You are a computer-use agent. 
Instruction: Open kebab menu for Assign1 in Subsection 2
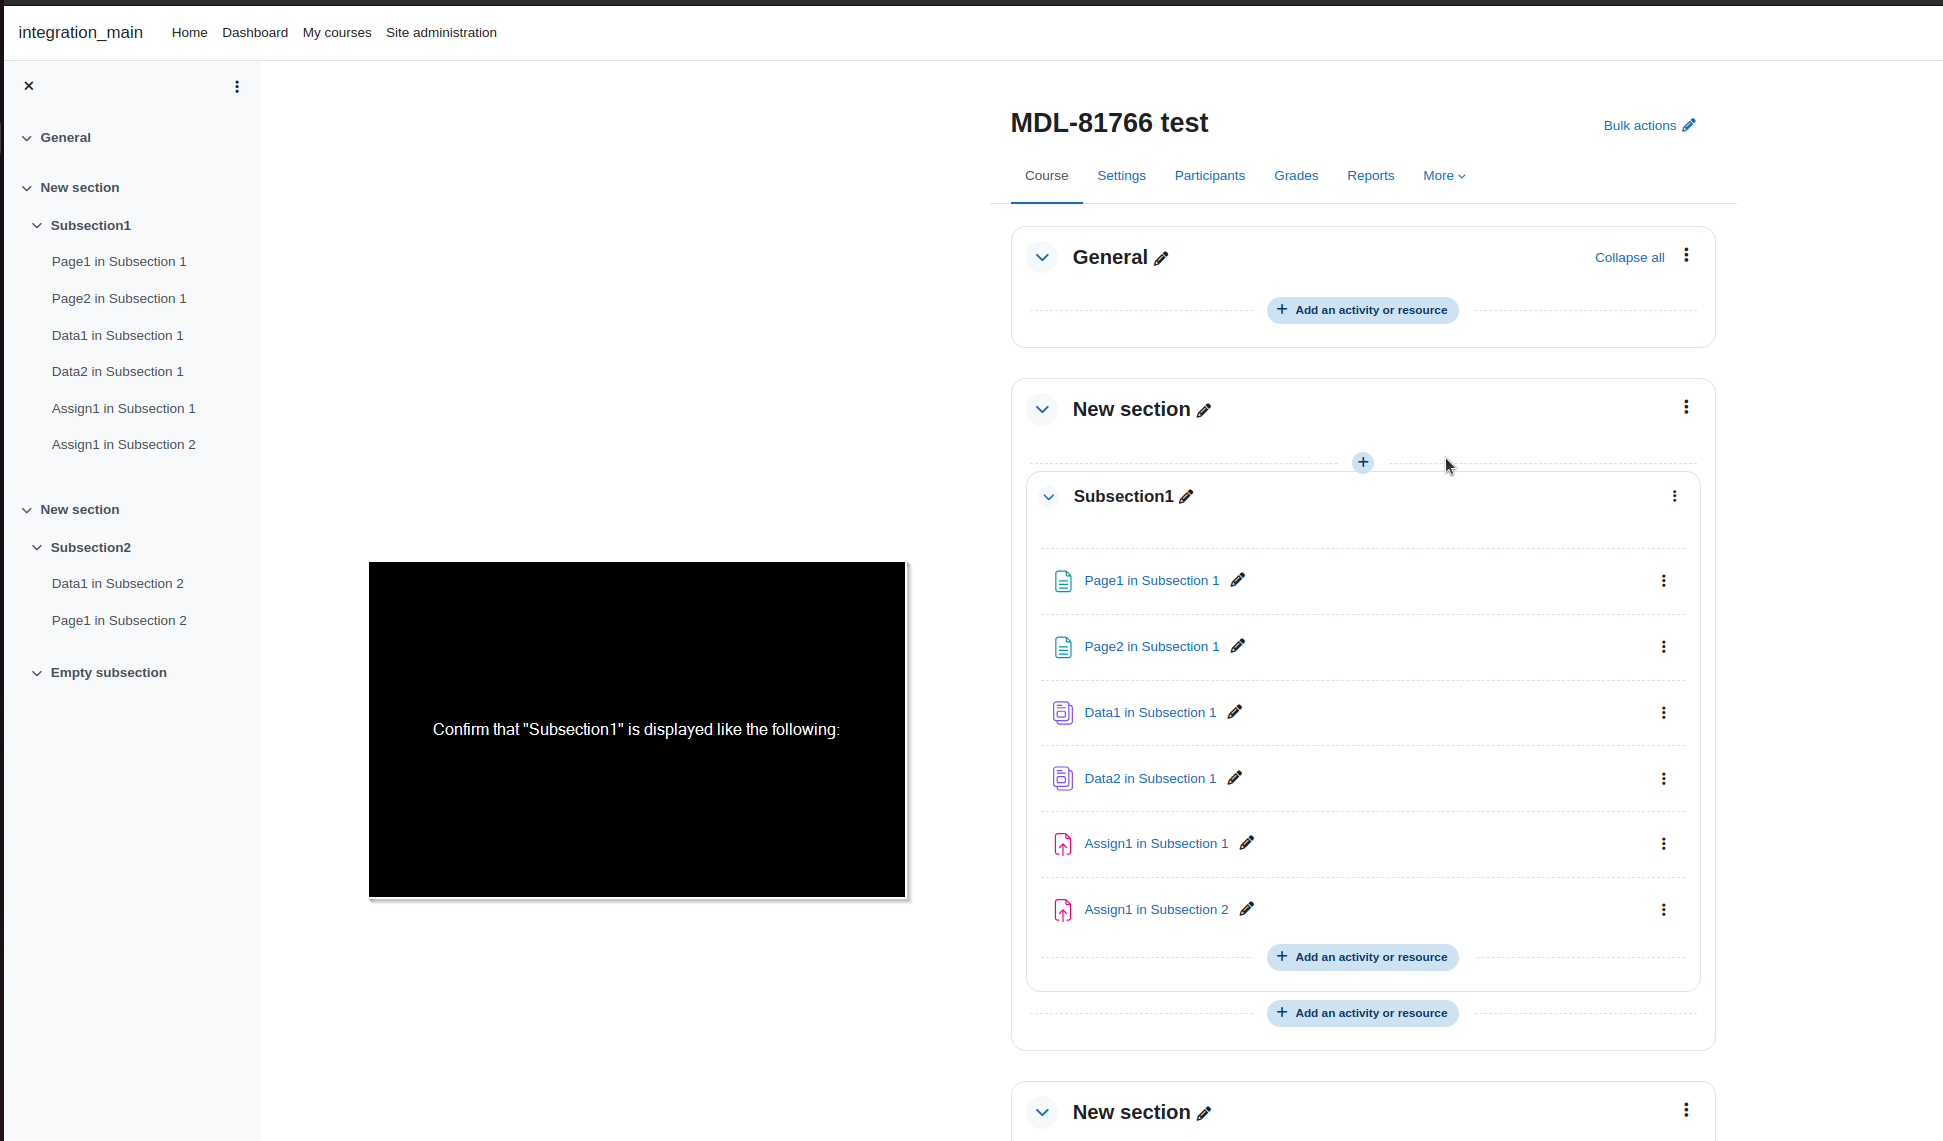pyautogui.click(x=1664, y=910)
